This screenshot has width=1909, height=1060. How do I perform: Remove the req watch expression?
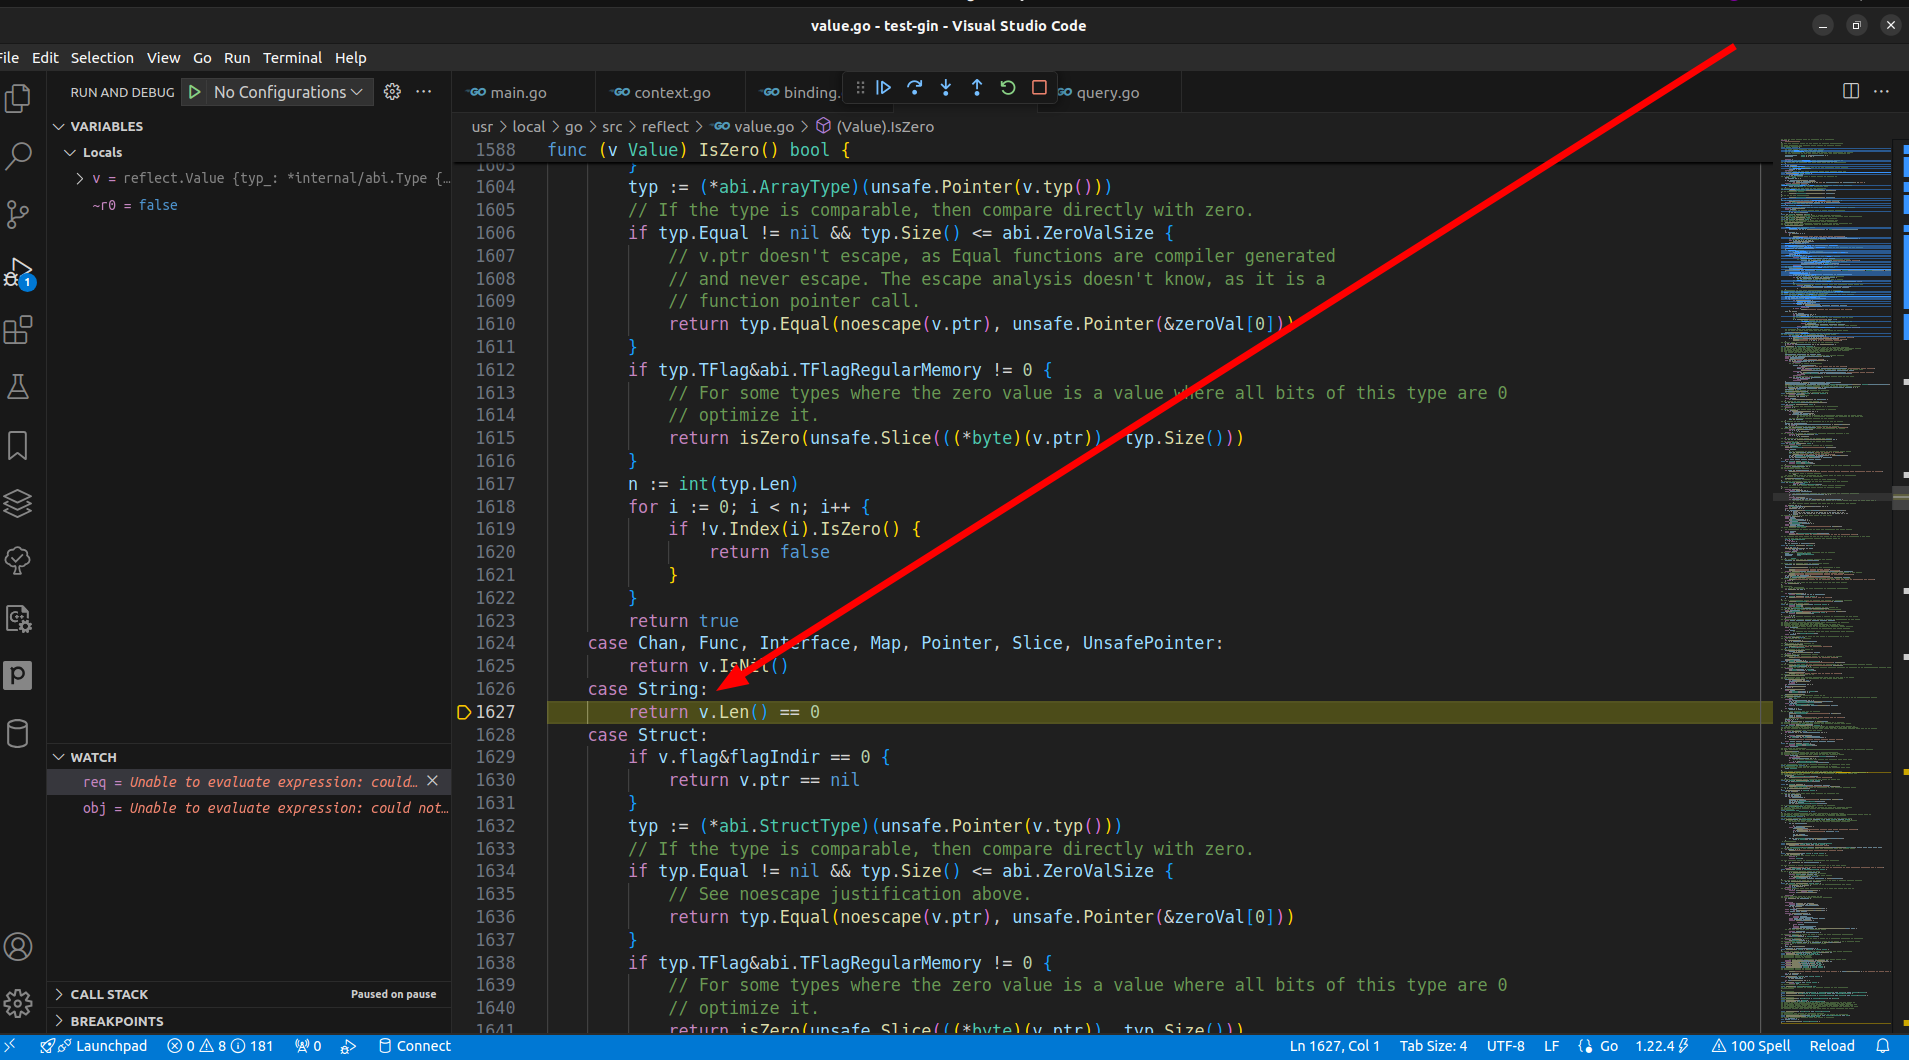click(x=432, y=781)
